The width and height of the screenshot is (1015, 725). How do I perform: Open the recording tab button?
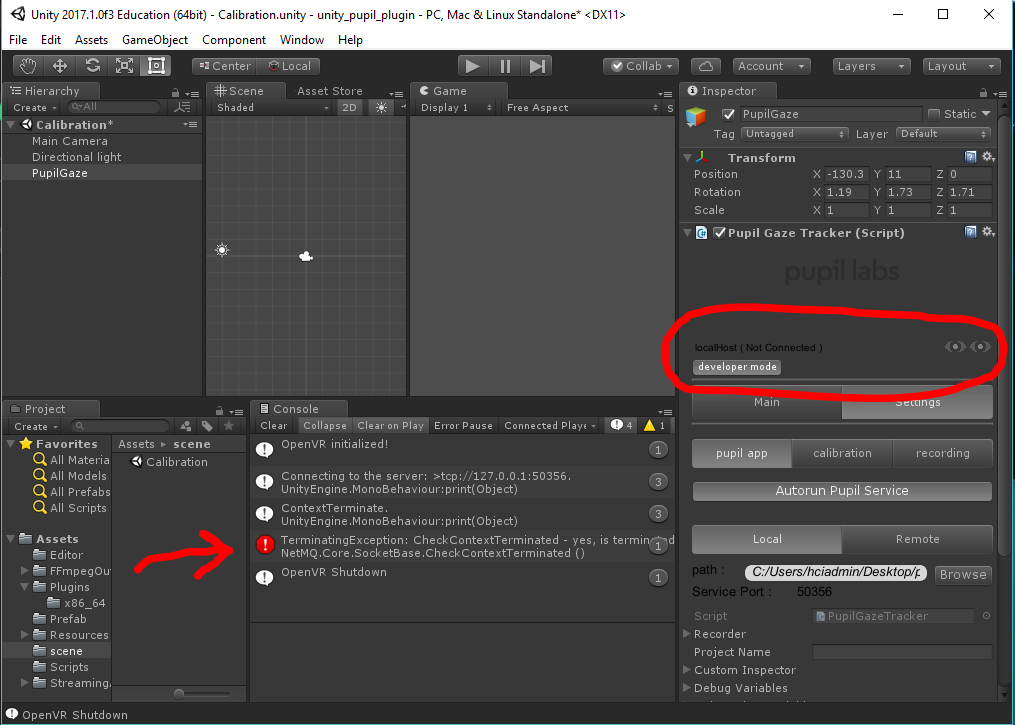point(942,453)
